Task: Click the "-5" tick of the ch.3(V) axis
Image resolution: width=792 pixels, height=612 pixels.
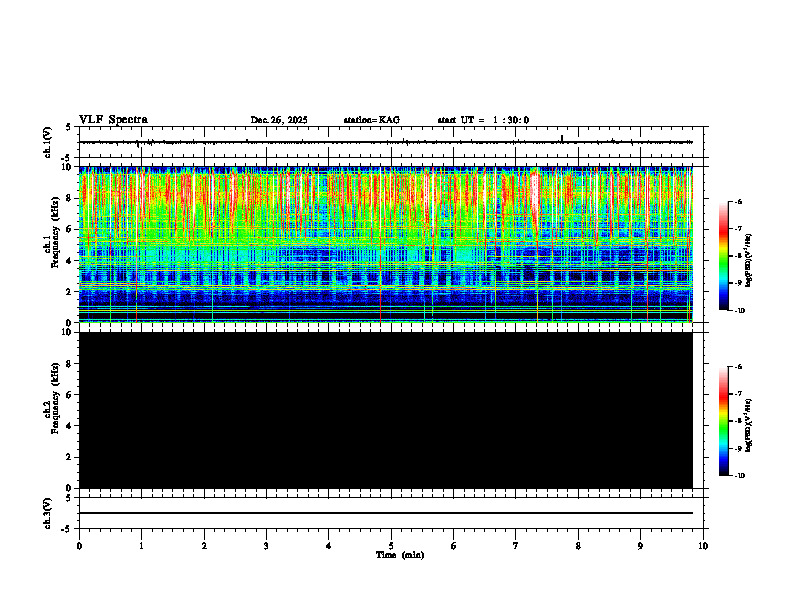Action: click(x=67, y=529)
